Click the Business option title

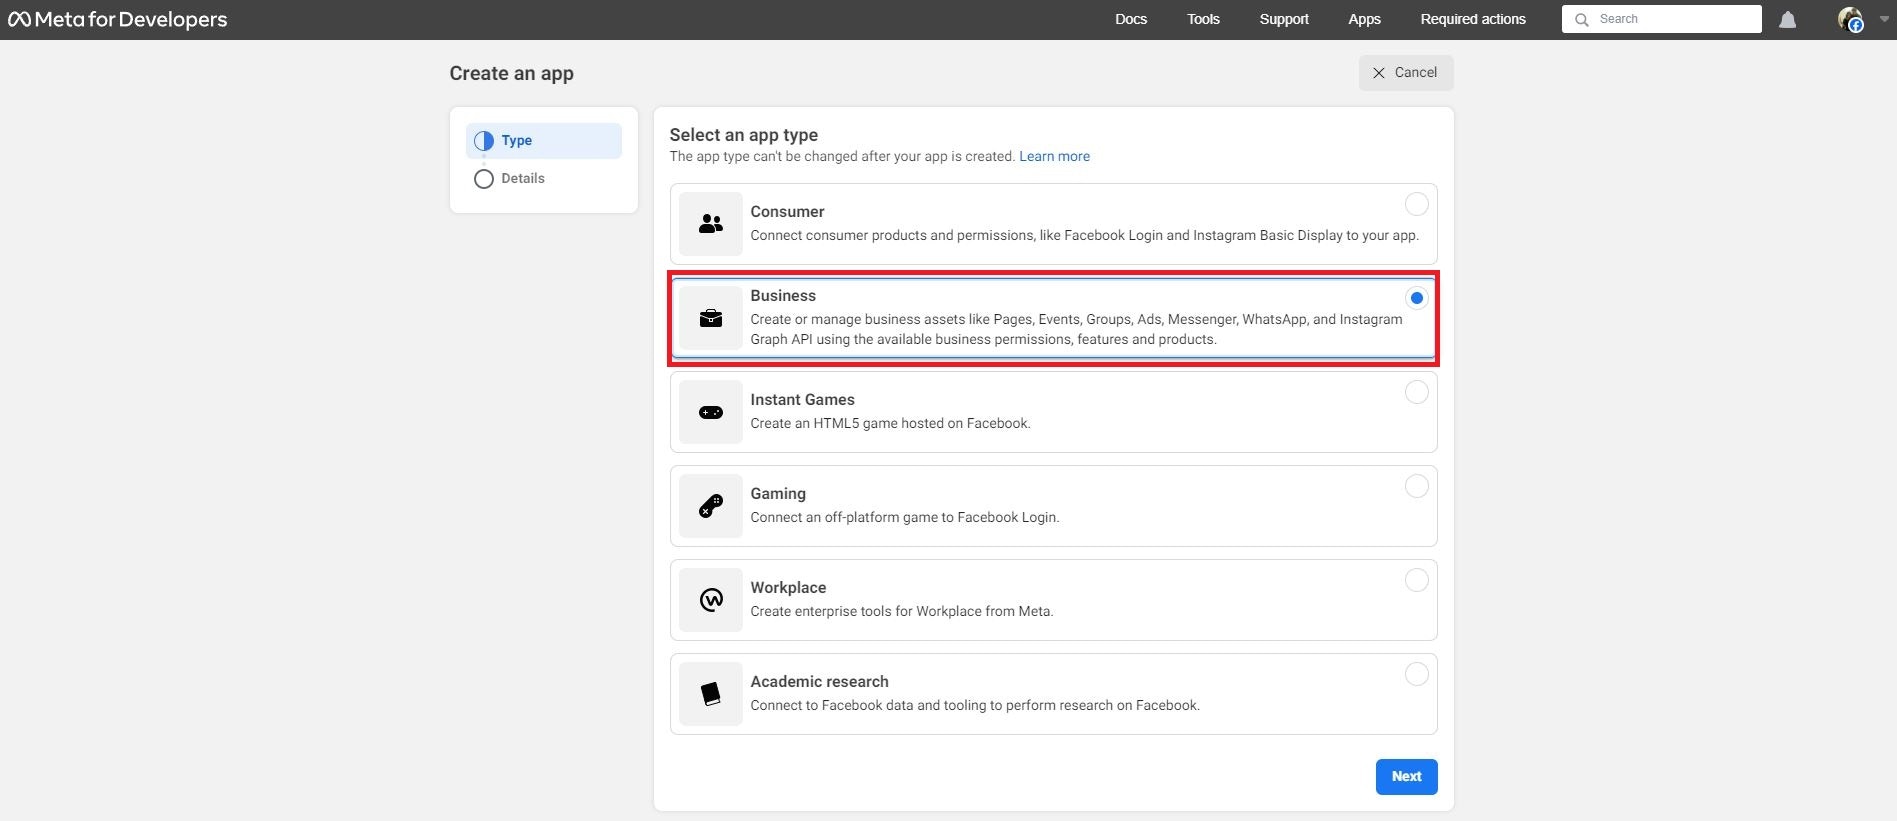[783, 296]
